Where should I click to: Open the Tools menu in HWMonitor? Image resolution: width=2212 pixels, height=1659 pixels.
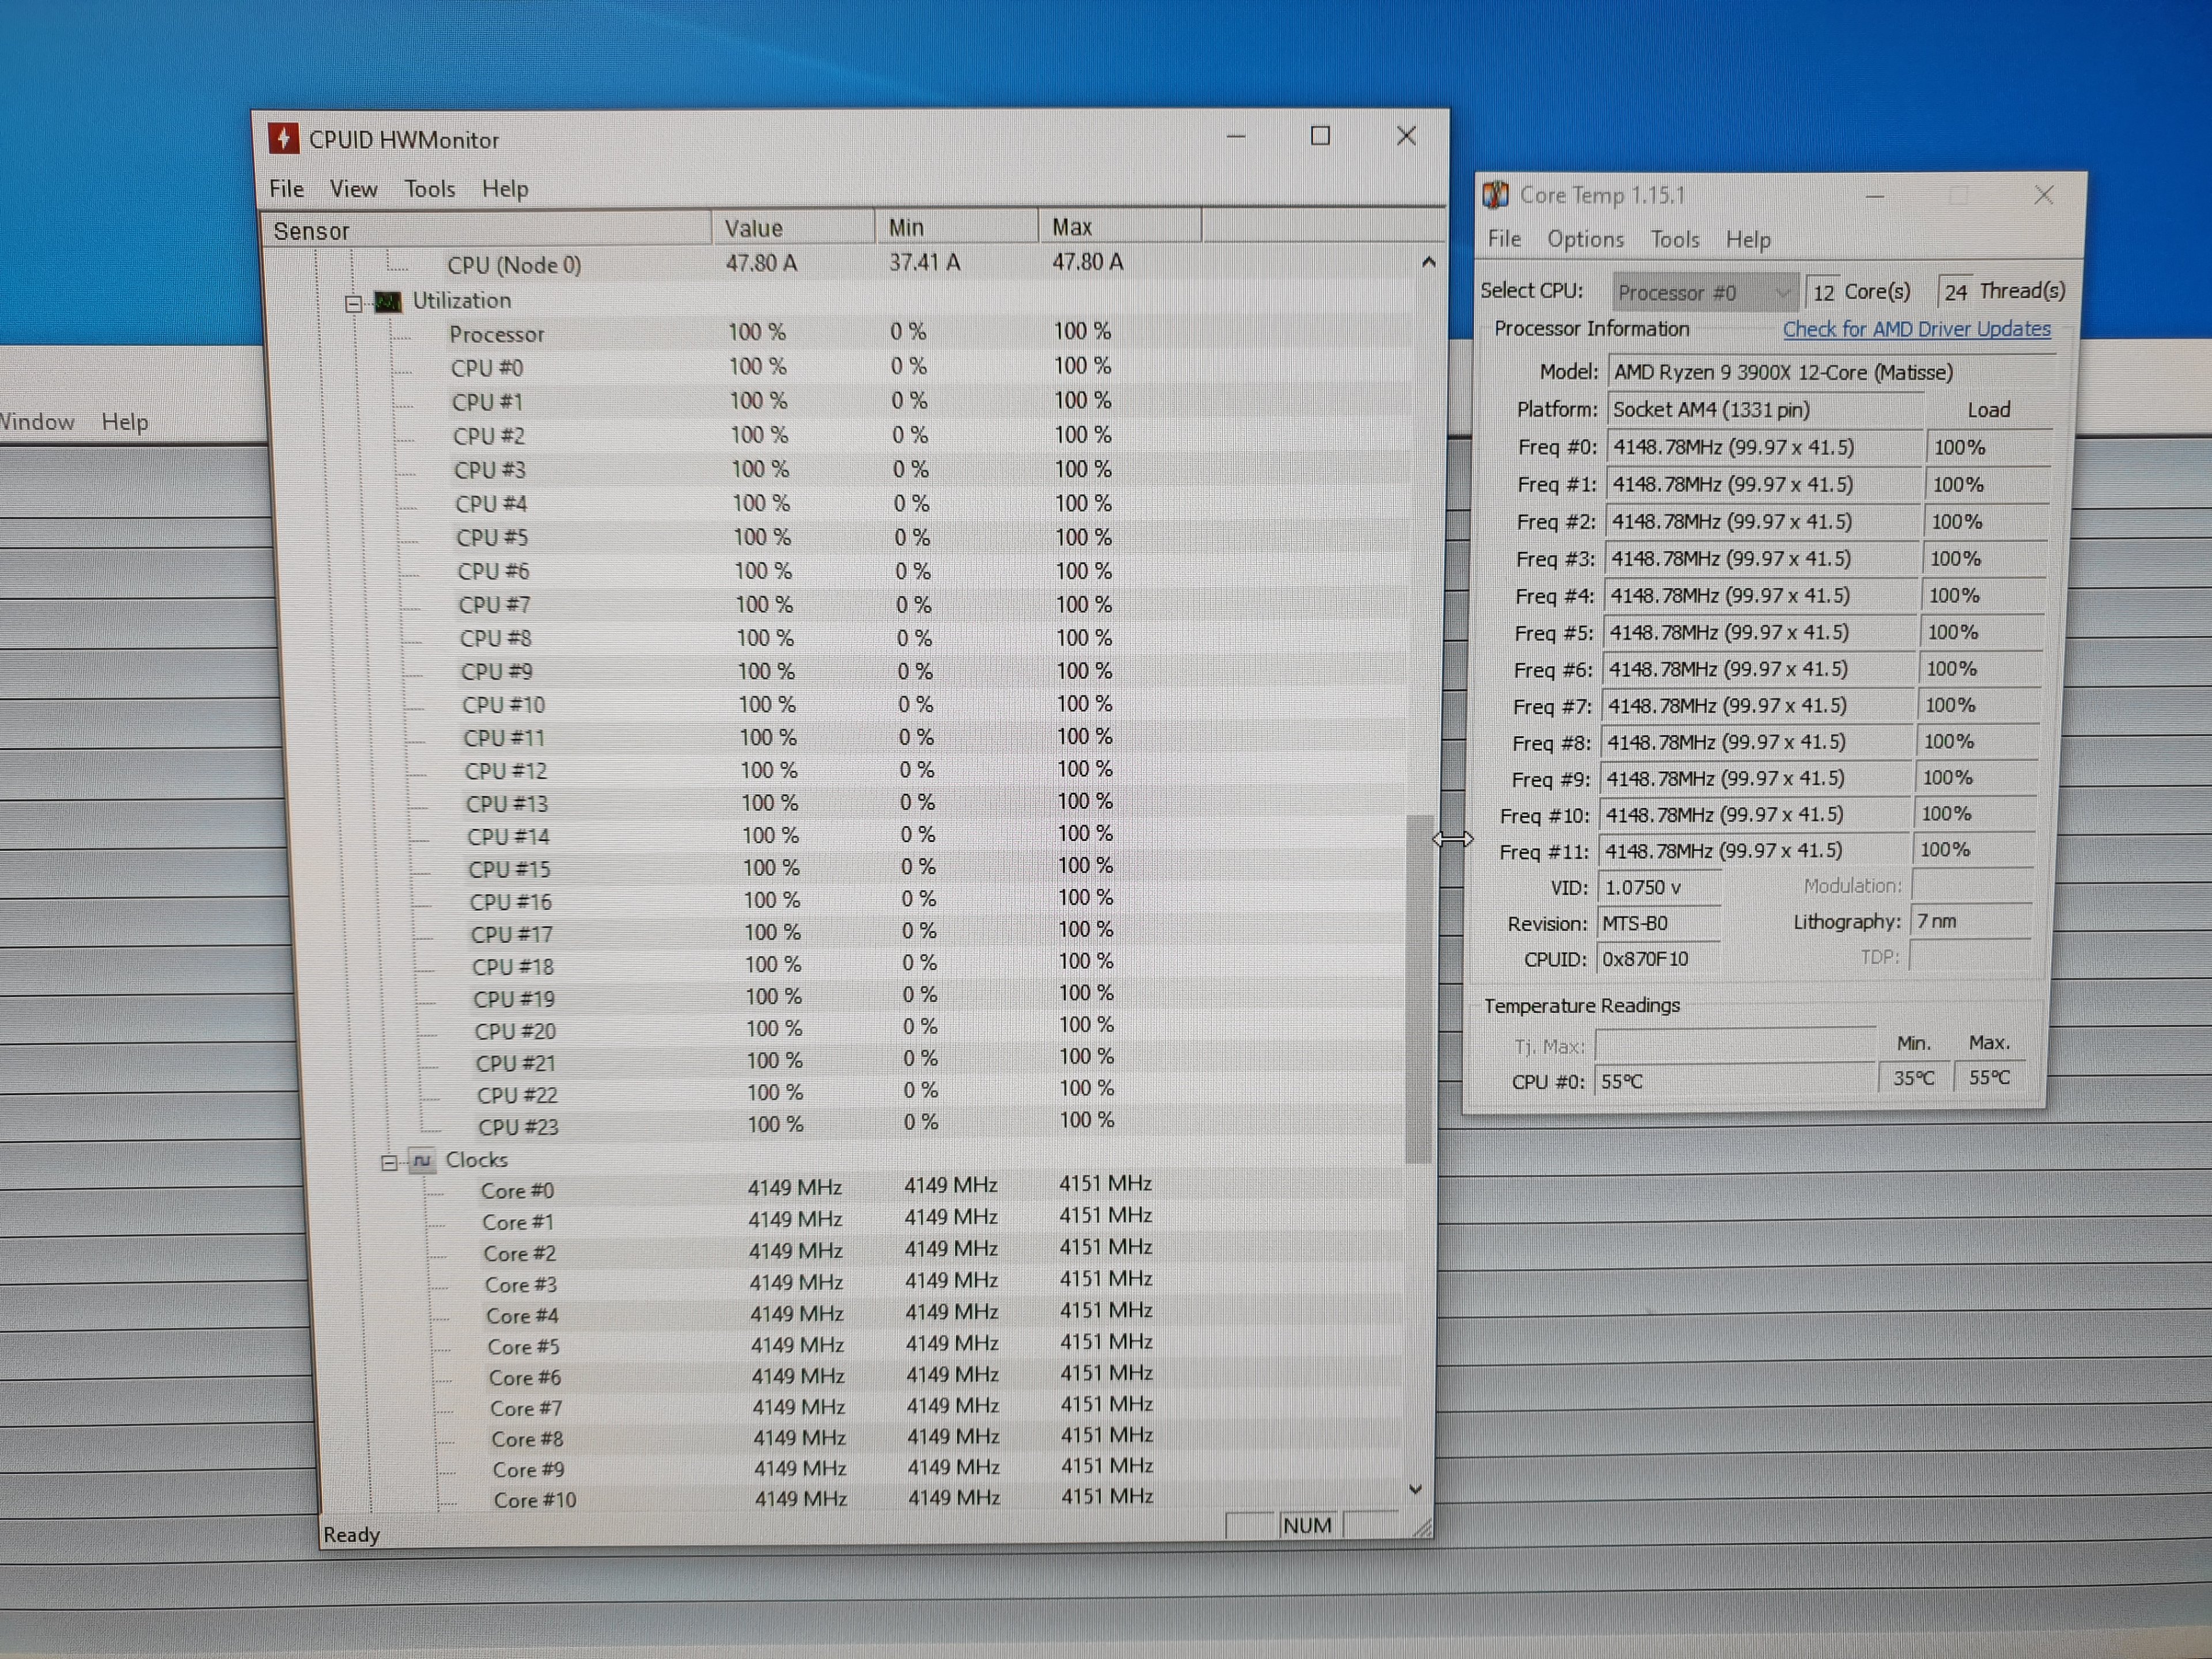[x=429, y=189]
